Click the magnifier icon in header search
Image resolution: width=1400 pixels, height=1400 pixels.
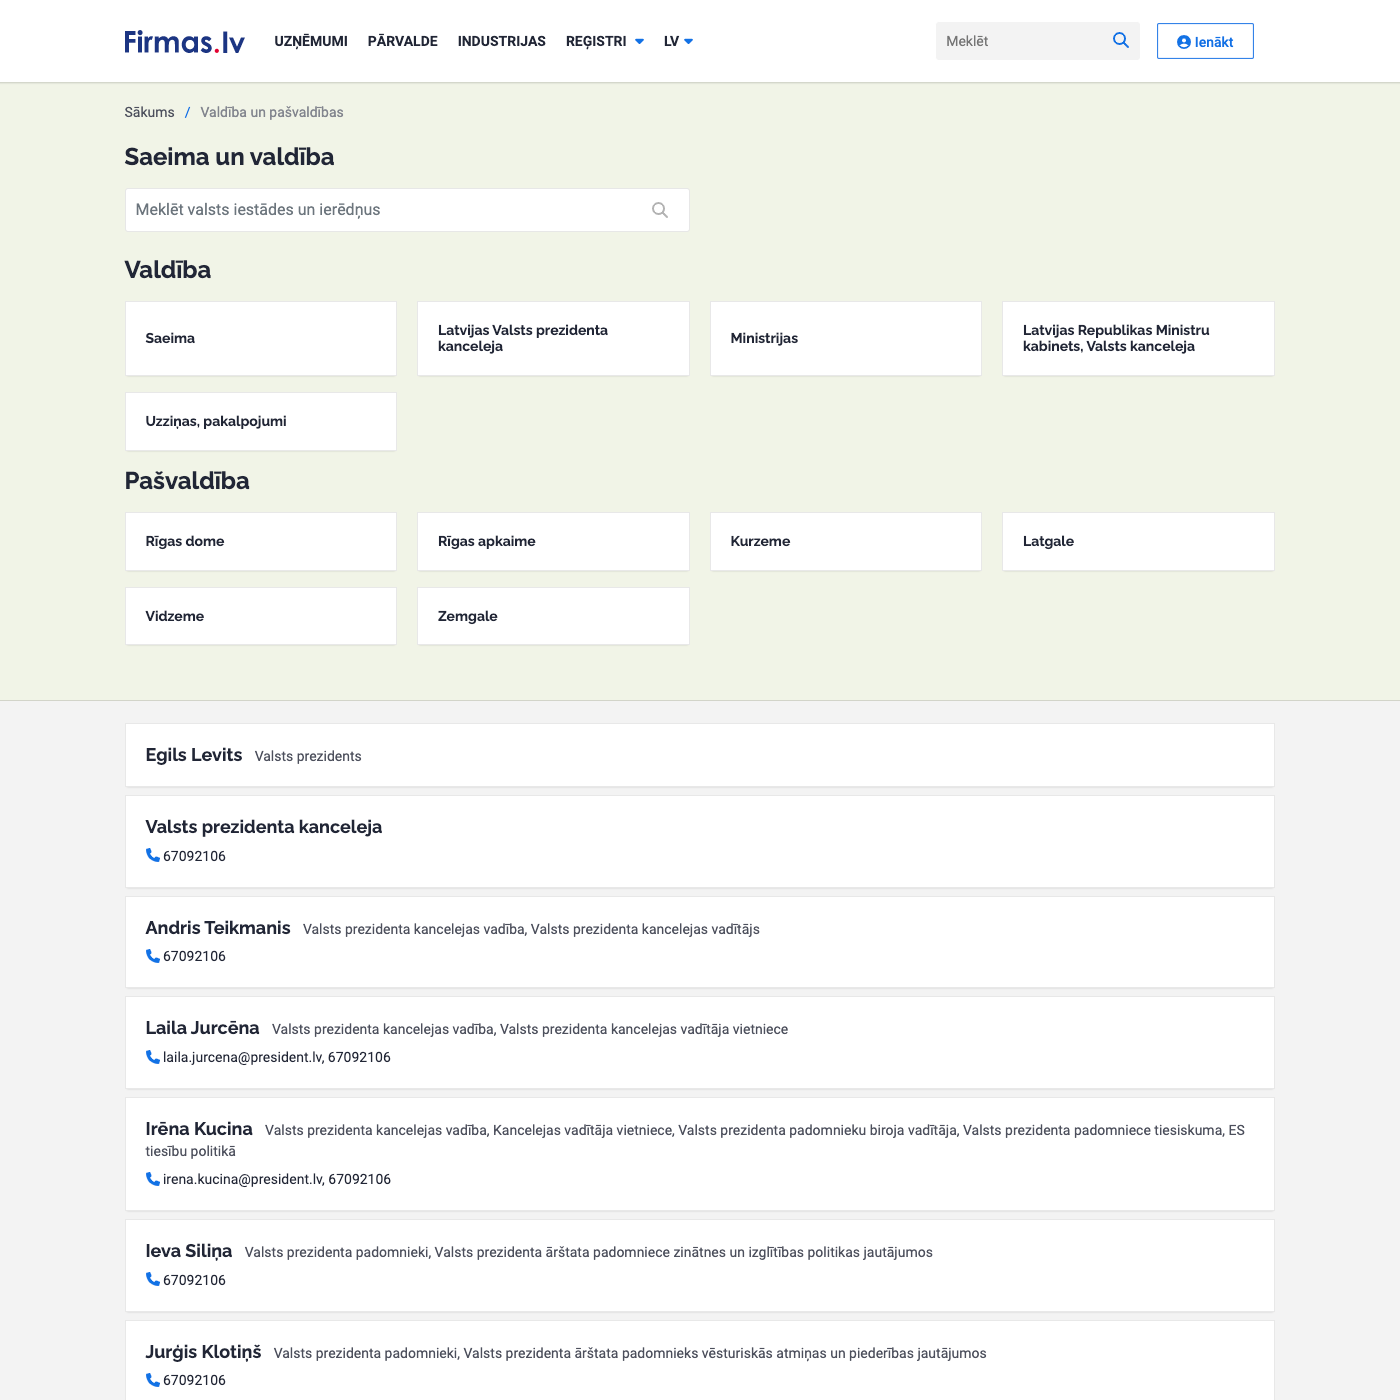1120,41
